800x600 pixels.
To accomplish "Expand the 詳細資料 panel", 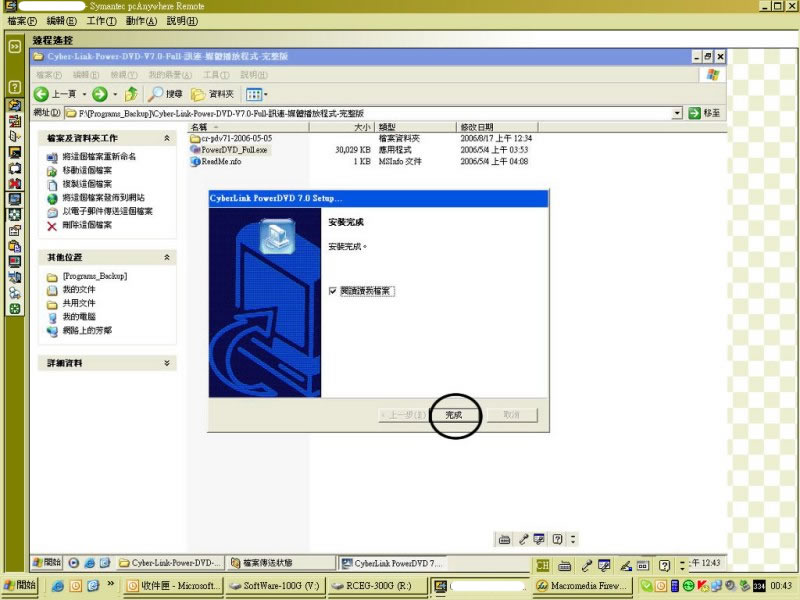I will click(167, 363).
